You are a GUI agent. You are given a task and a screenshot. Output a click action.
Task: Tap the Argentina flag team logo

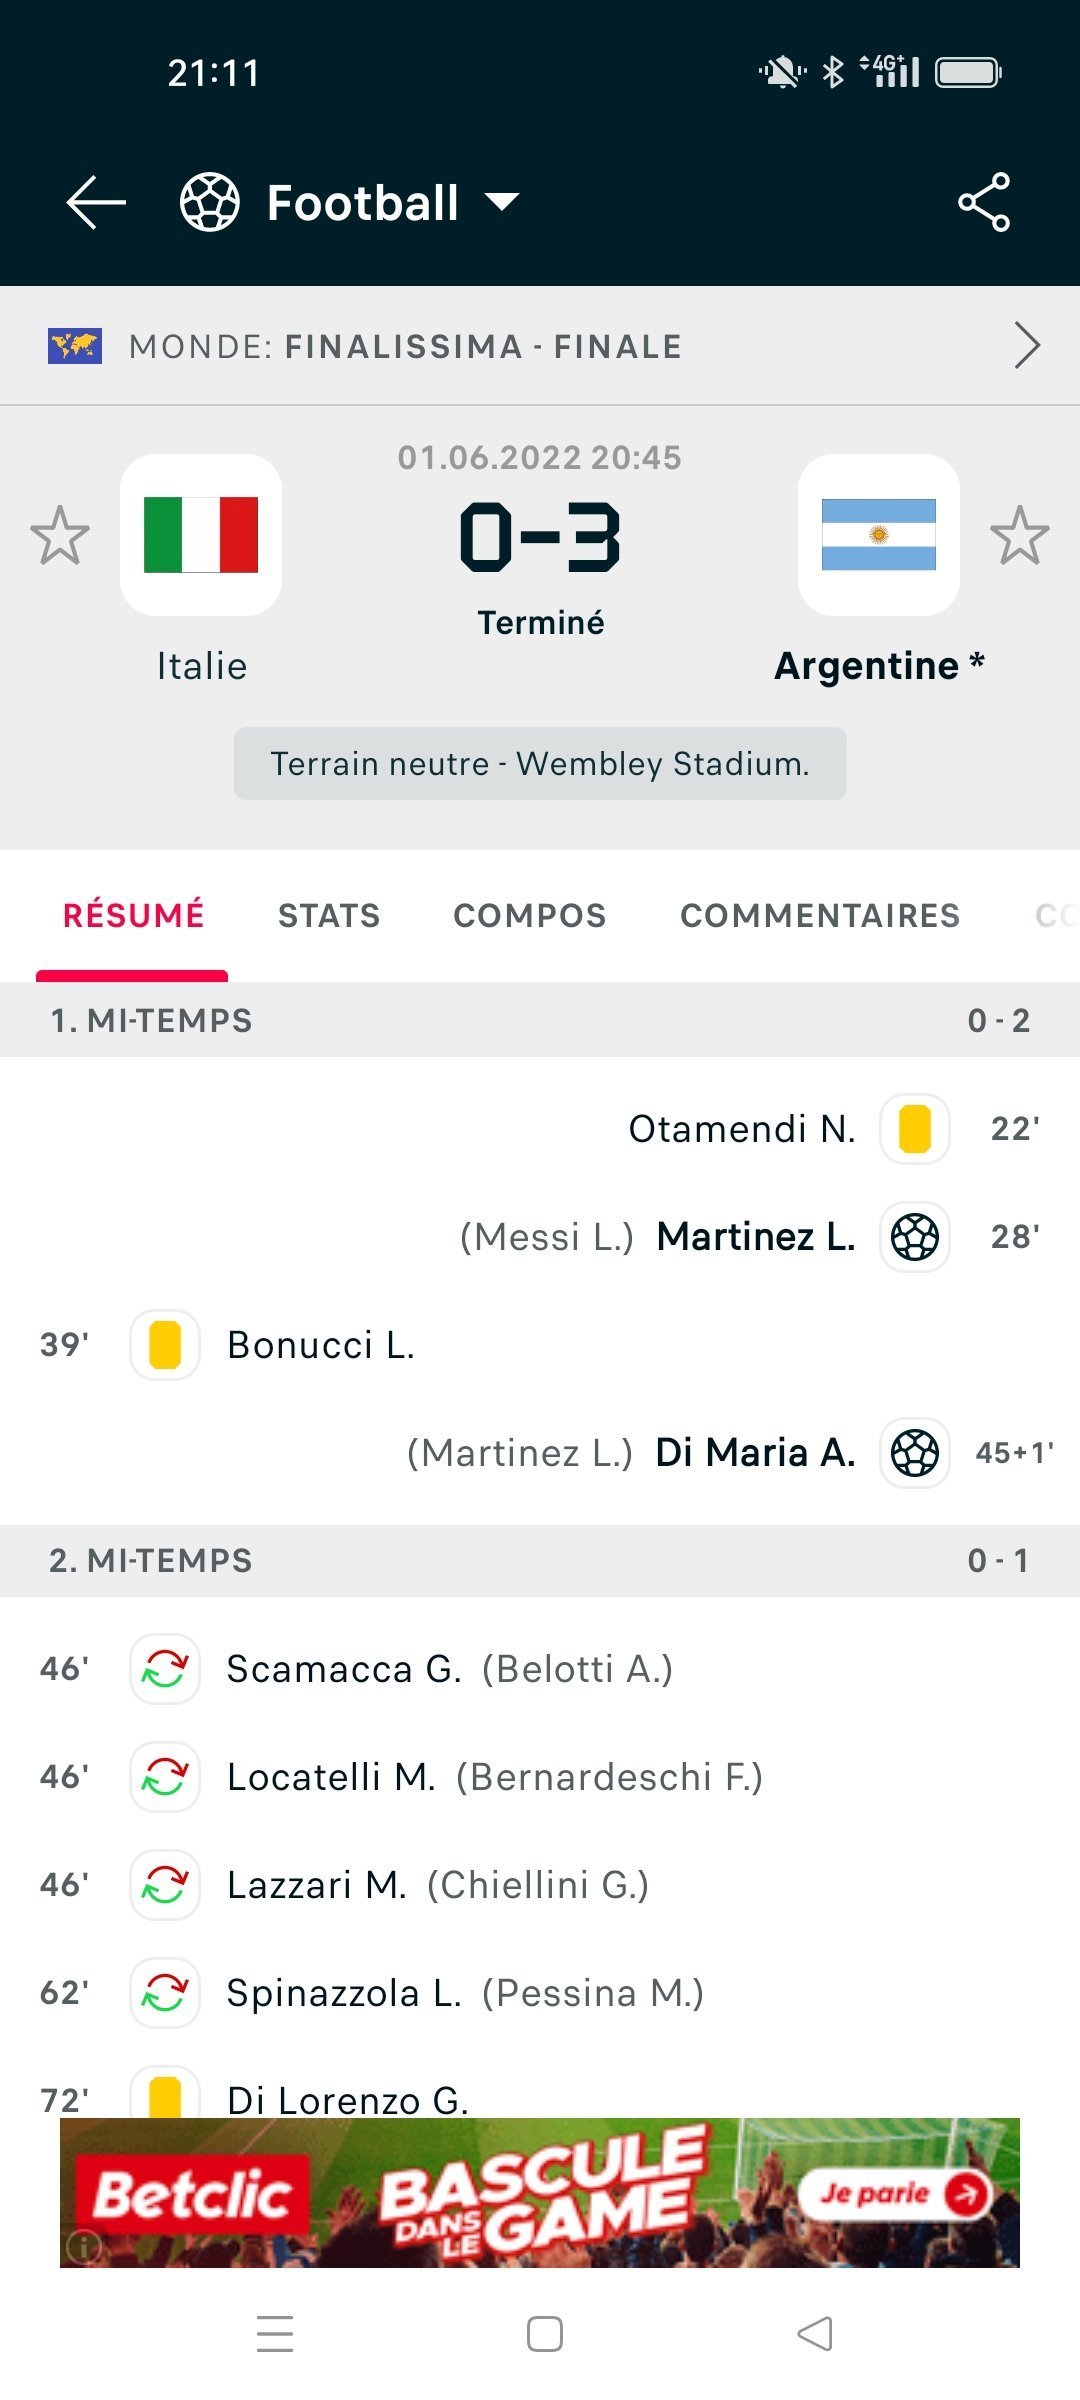[x=879, y=535]
